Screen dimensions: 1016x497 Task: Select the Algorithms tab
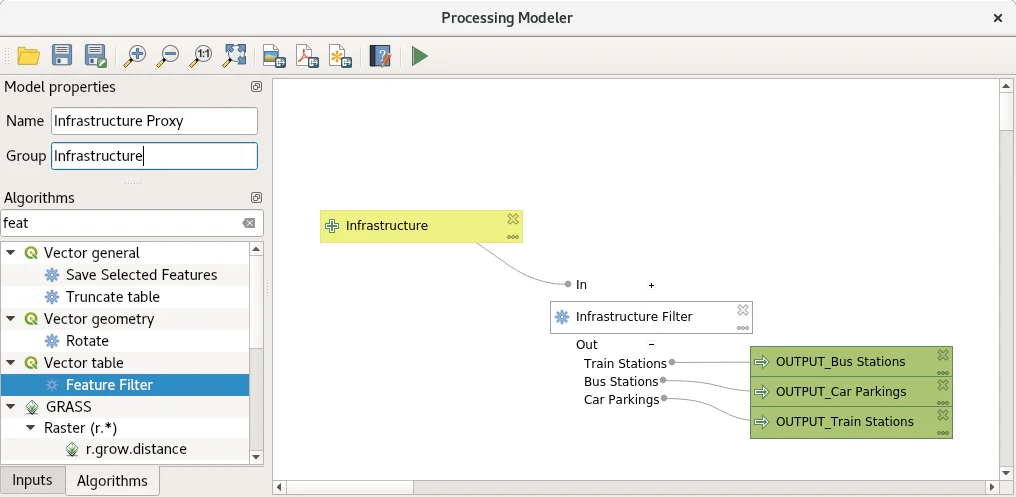click(x=112, y=480)
